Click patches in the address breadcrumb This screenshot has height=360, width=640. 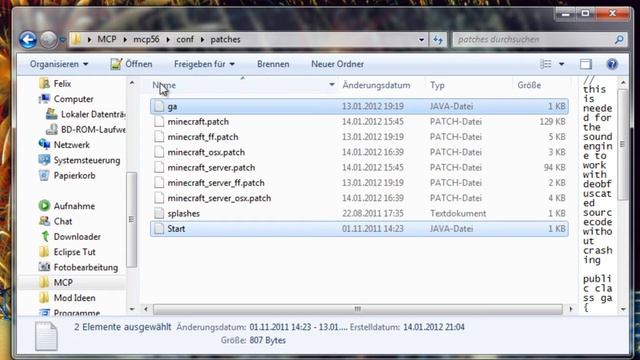(225, 40)
